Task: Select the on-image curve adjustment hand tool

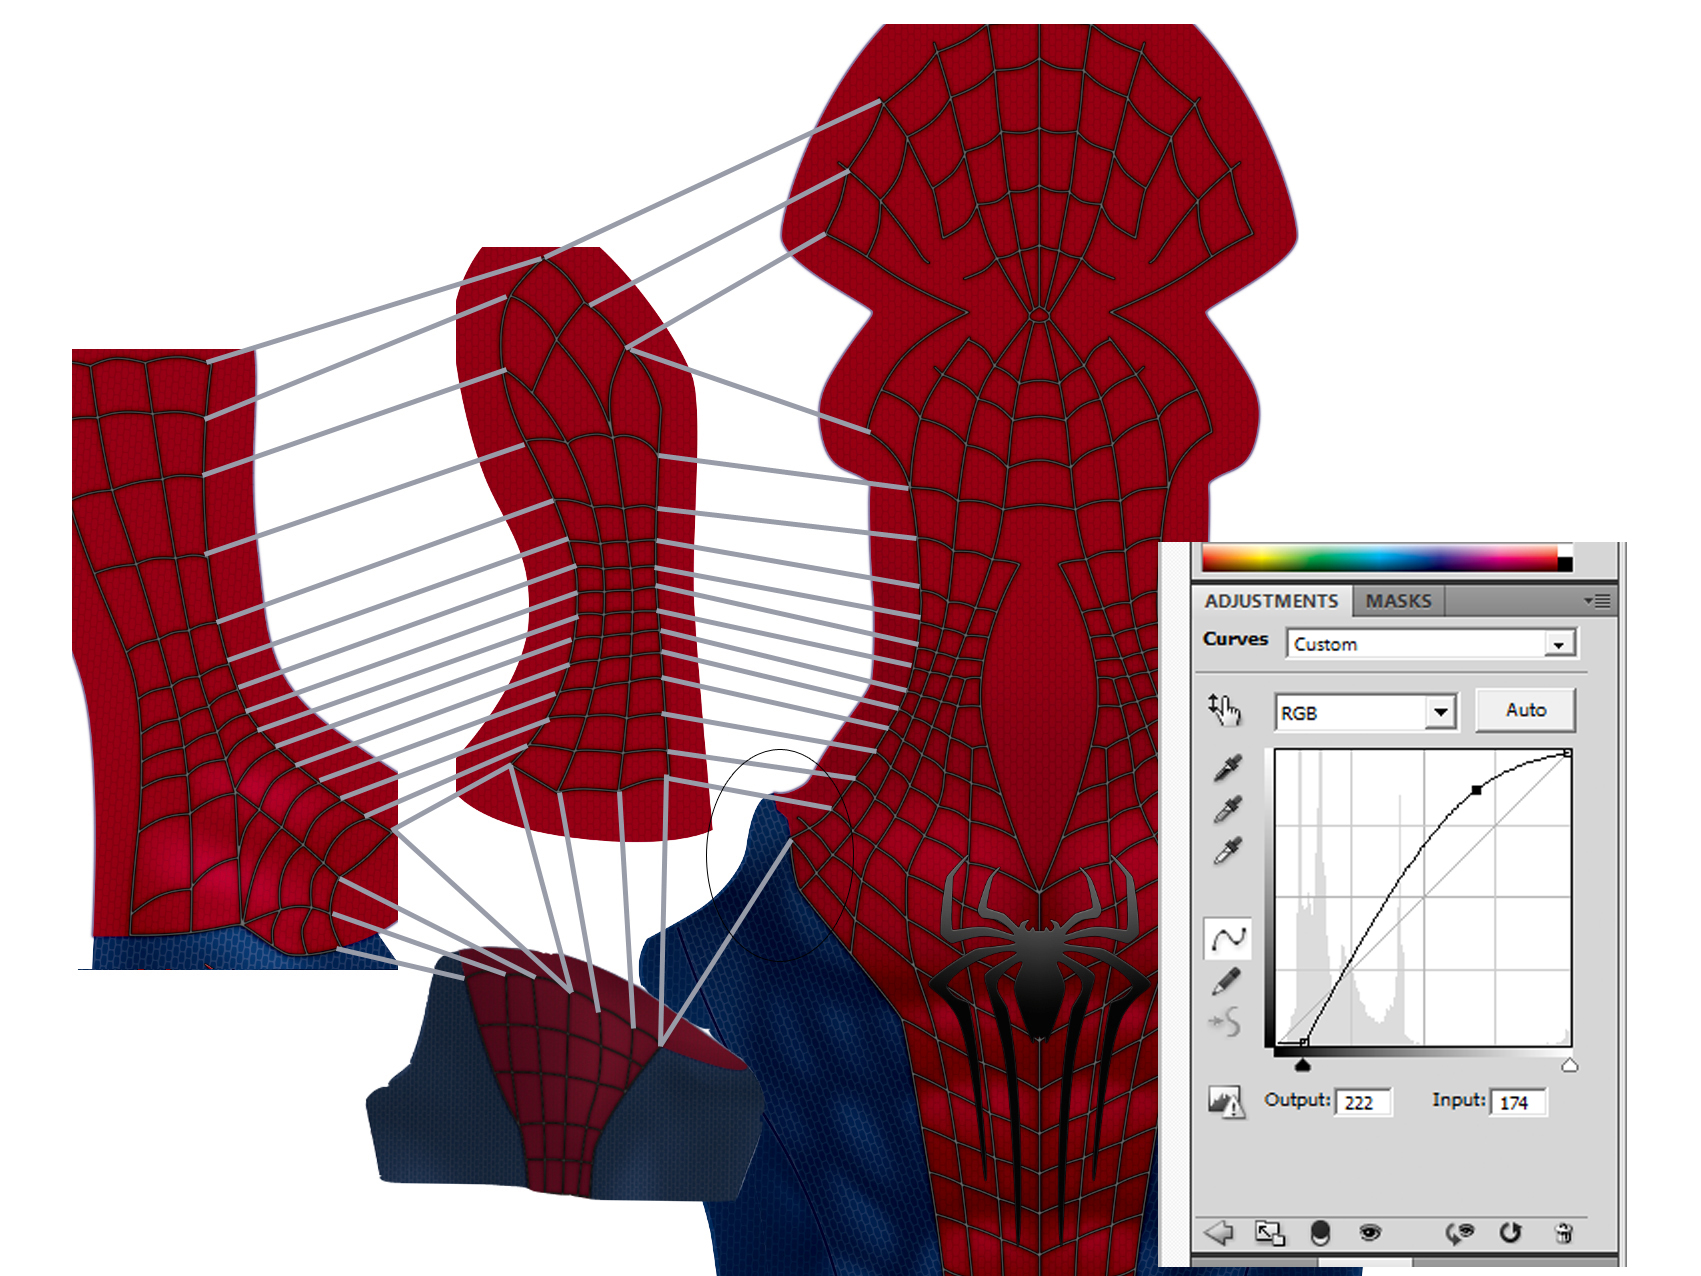Action: [x=1224, y=709]
